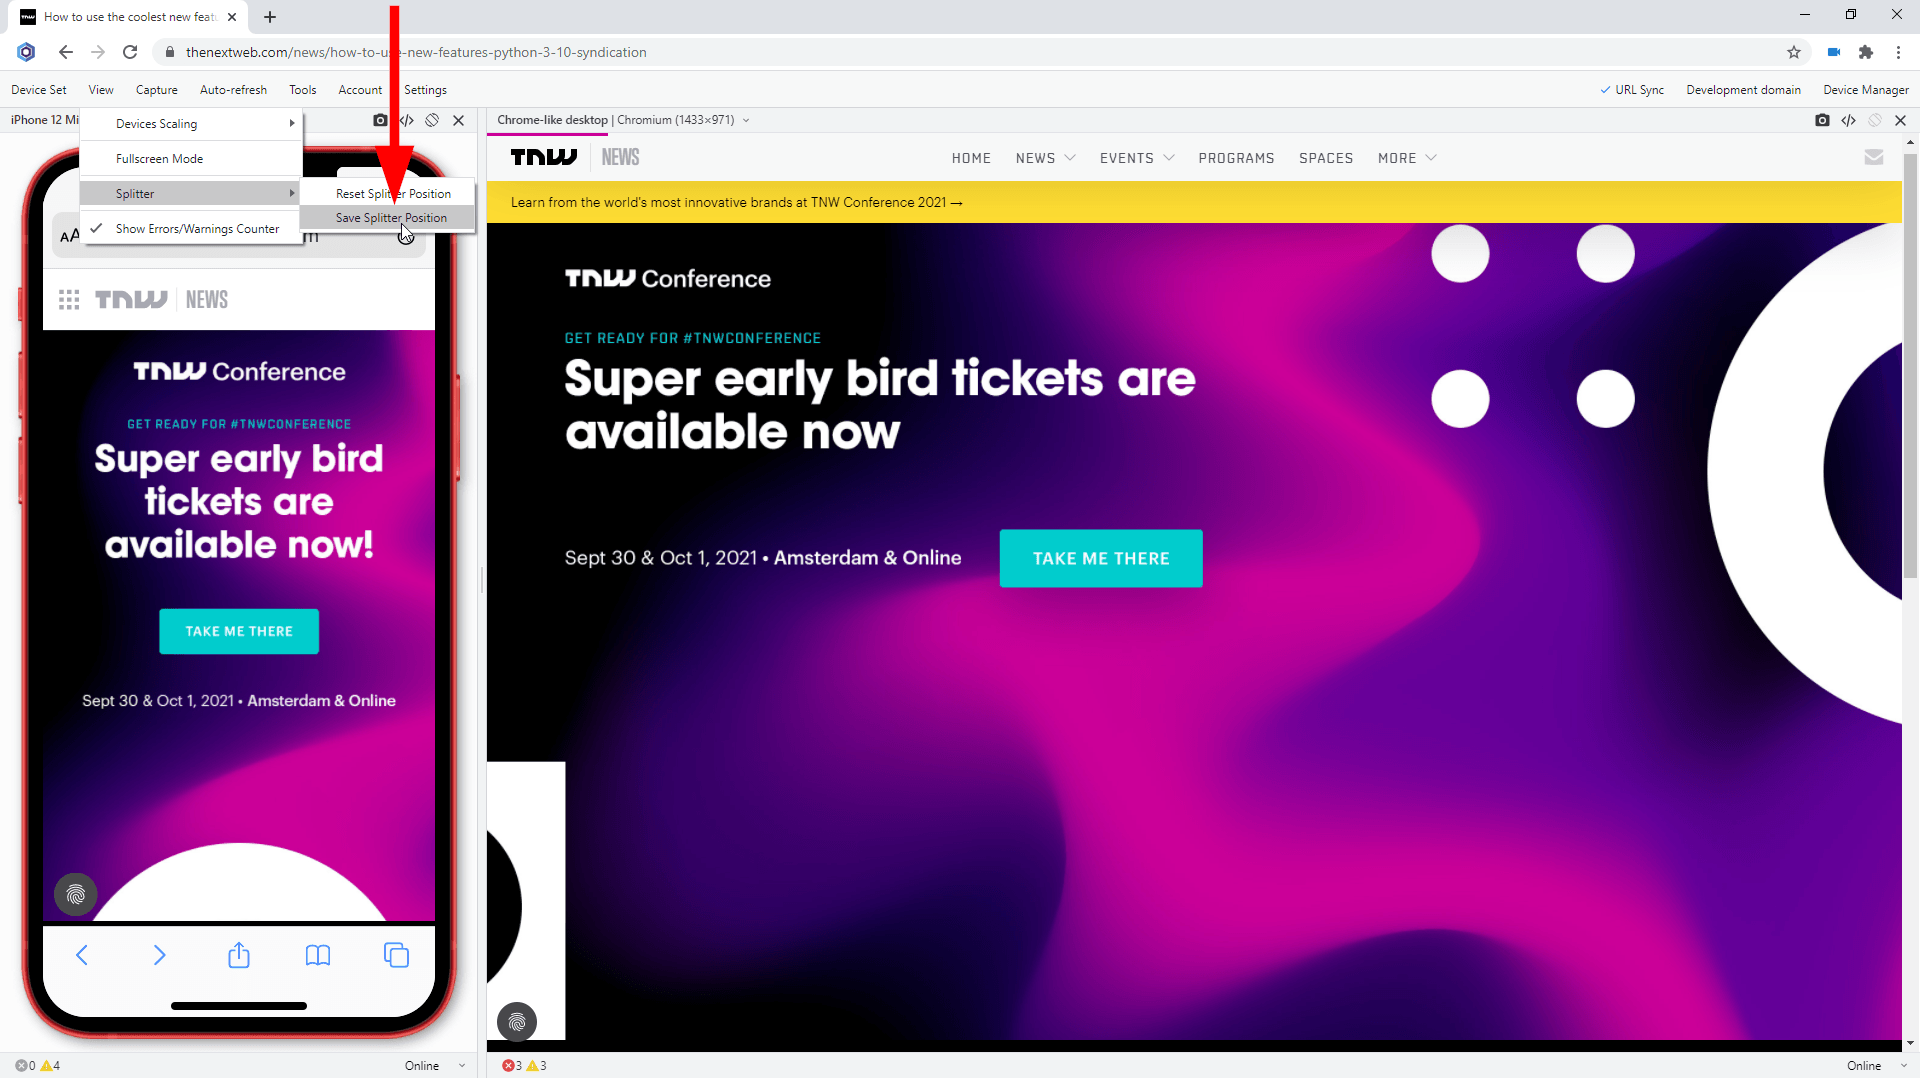Click the desktop preview vertical scrollbar
The height and width of the screenshot is (1078, 1920).
(x=1910, y=400)
